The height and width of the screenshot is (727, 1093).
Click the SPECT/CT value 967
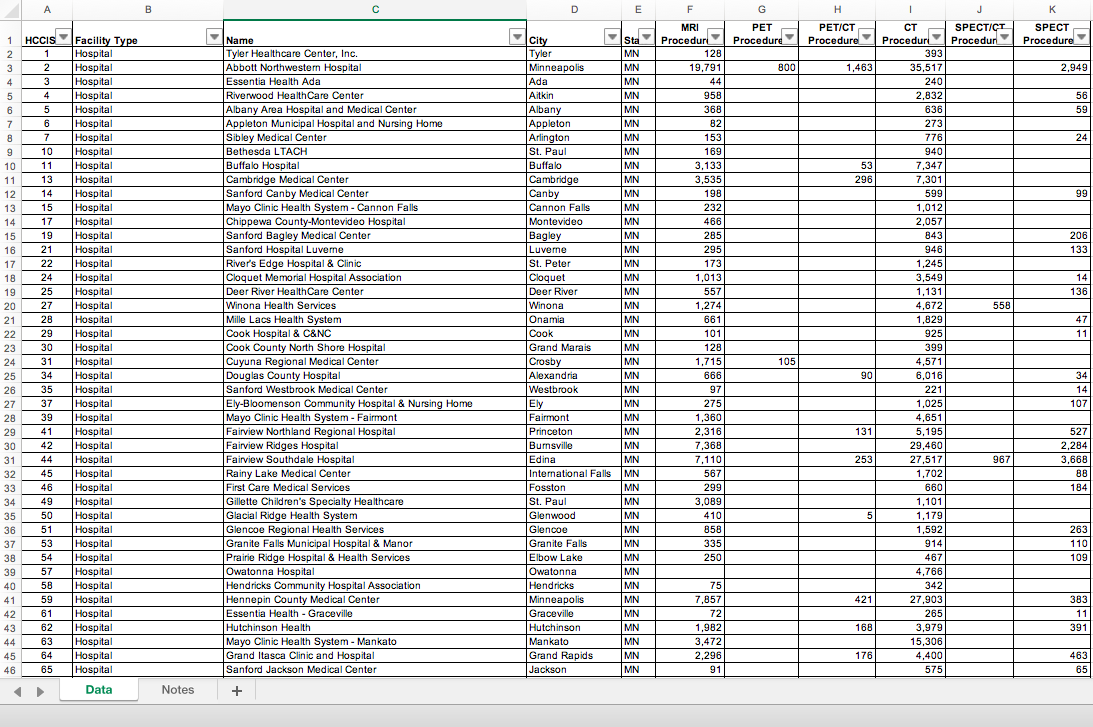(979, 459)
